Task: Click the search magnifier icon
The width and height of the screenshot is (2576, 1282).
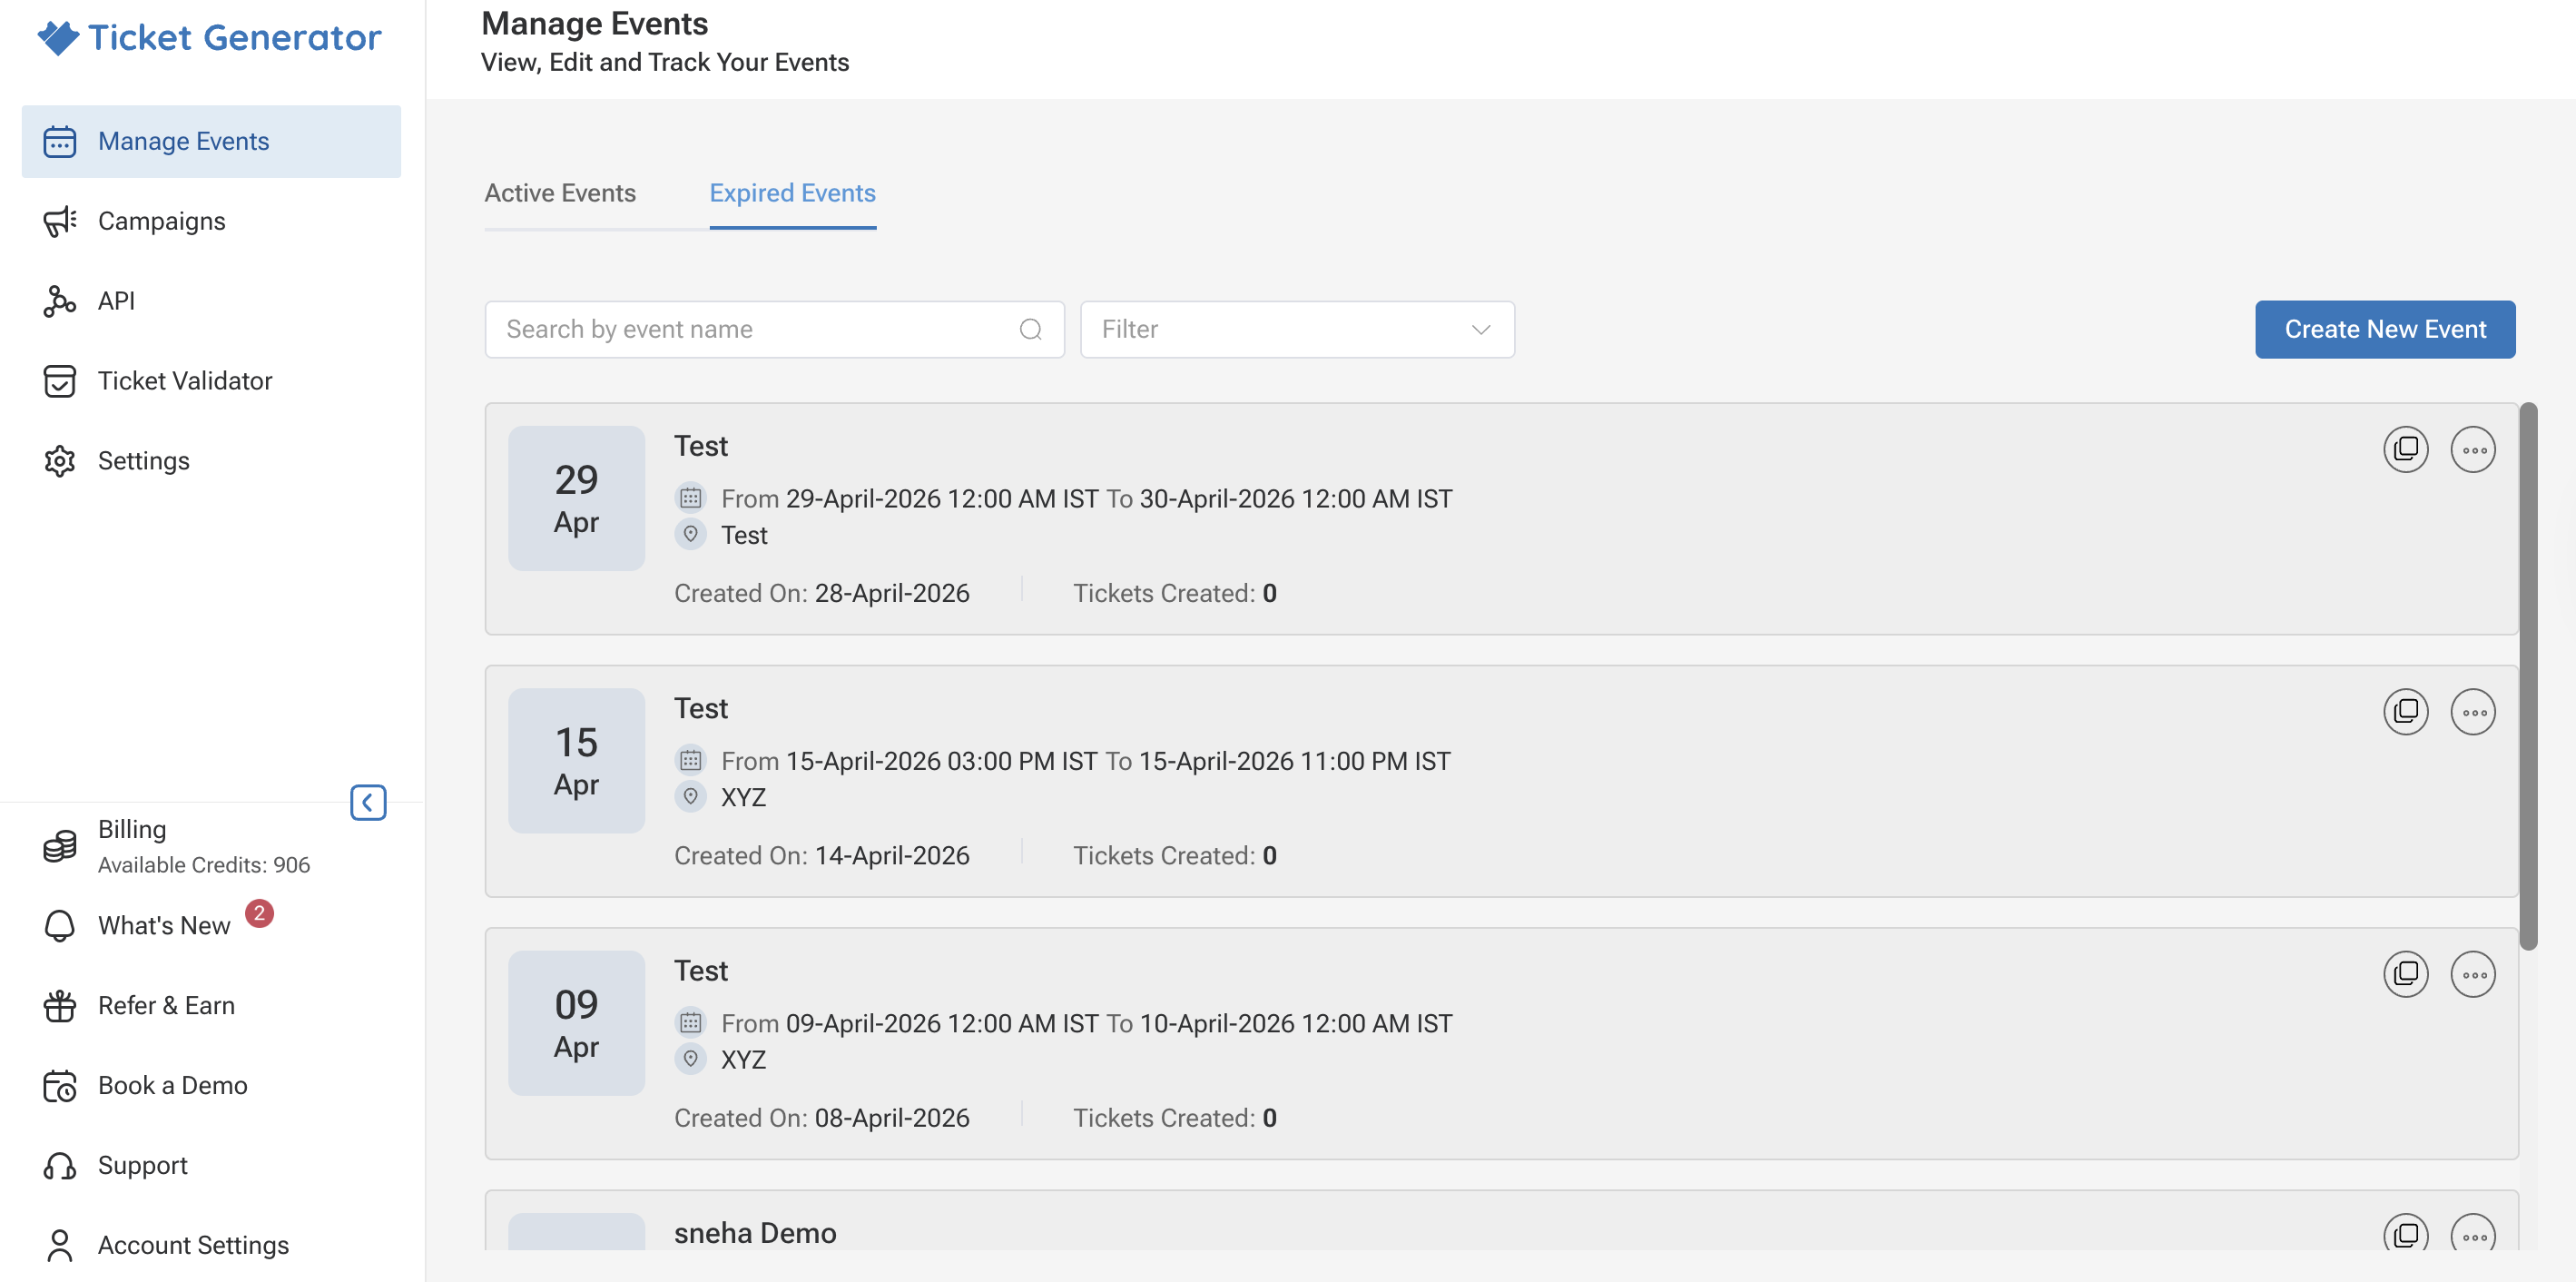Action: [x=1030, y=329]
